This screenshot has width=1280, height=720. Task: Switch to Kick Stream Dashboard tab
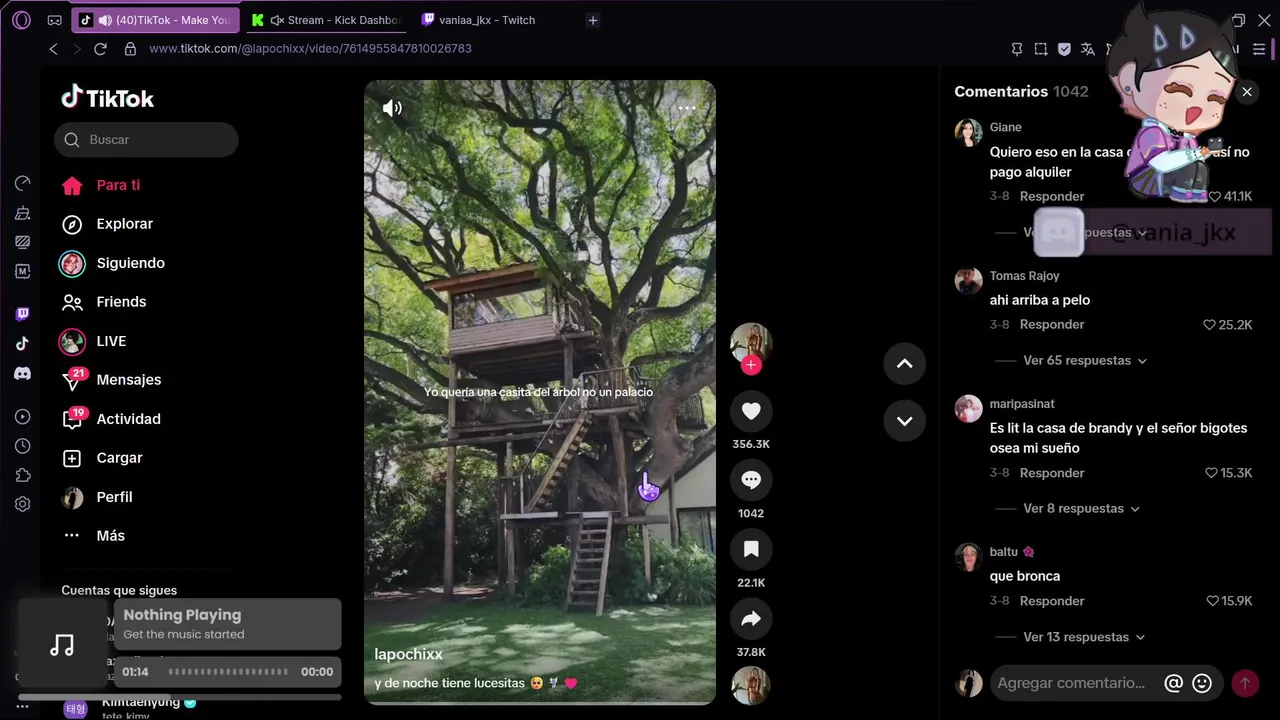point(327,20)
